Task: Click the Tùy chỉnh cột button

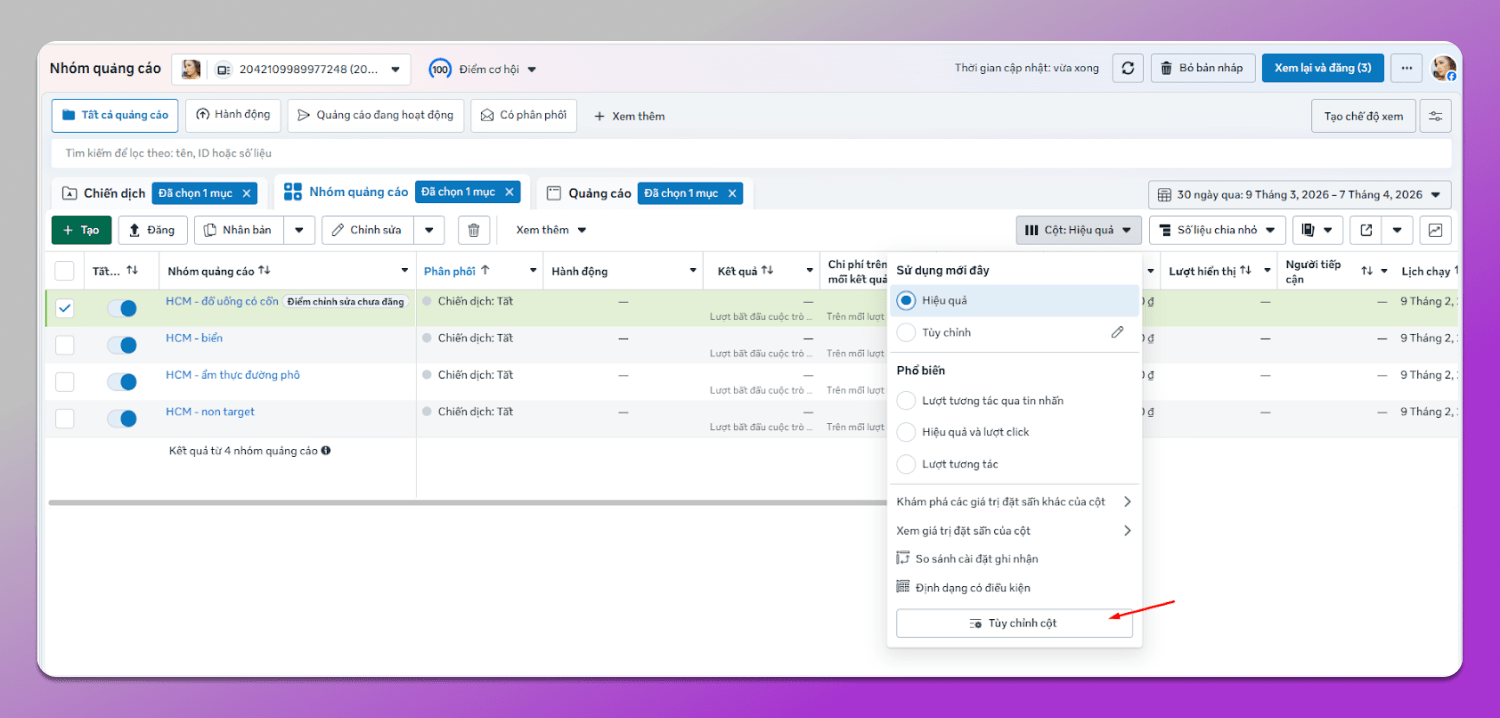Action: coord(1014,623)
